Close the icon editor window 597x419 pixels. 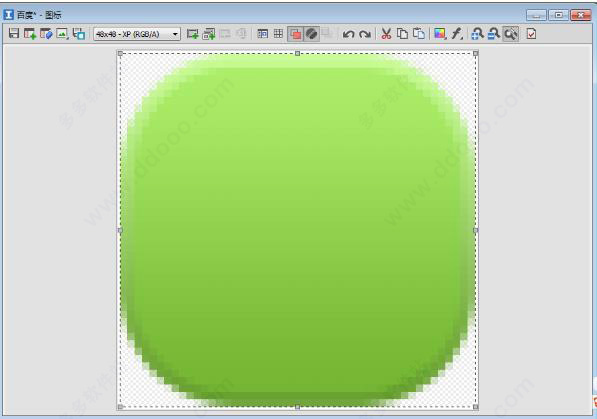click(x=581, y=15)
